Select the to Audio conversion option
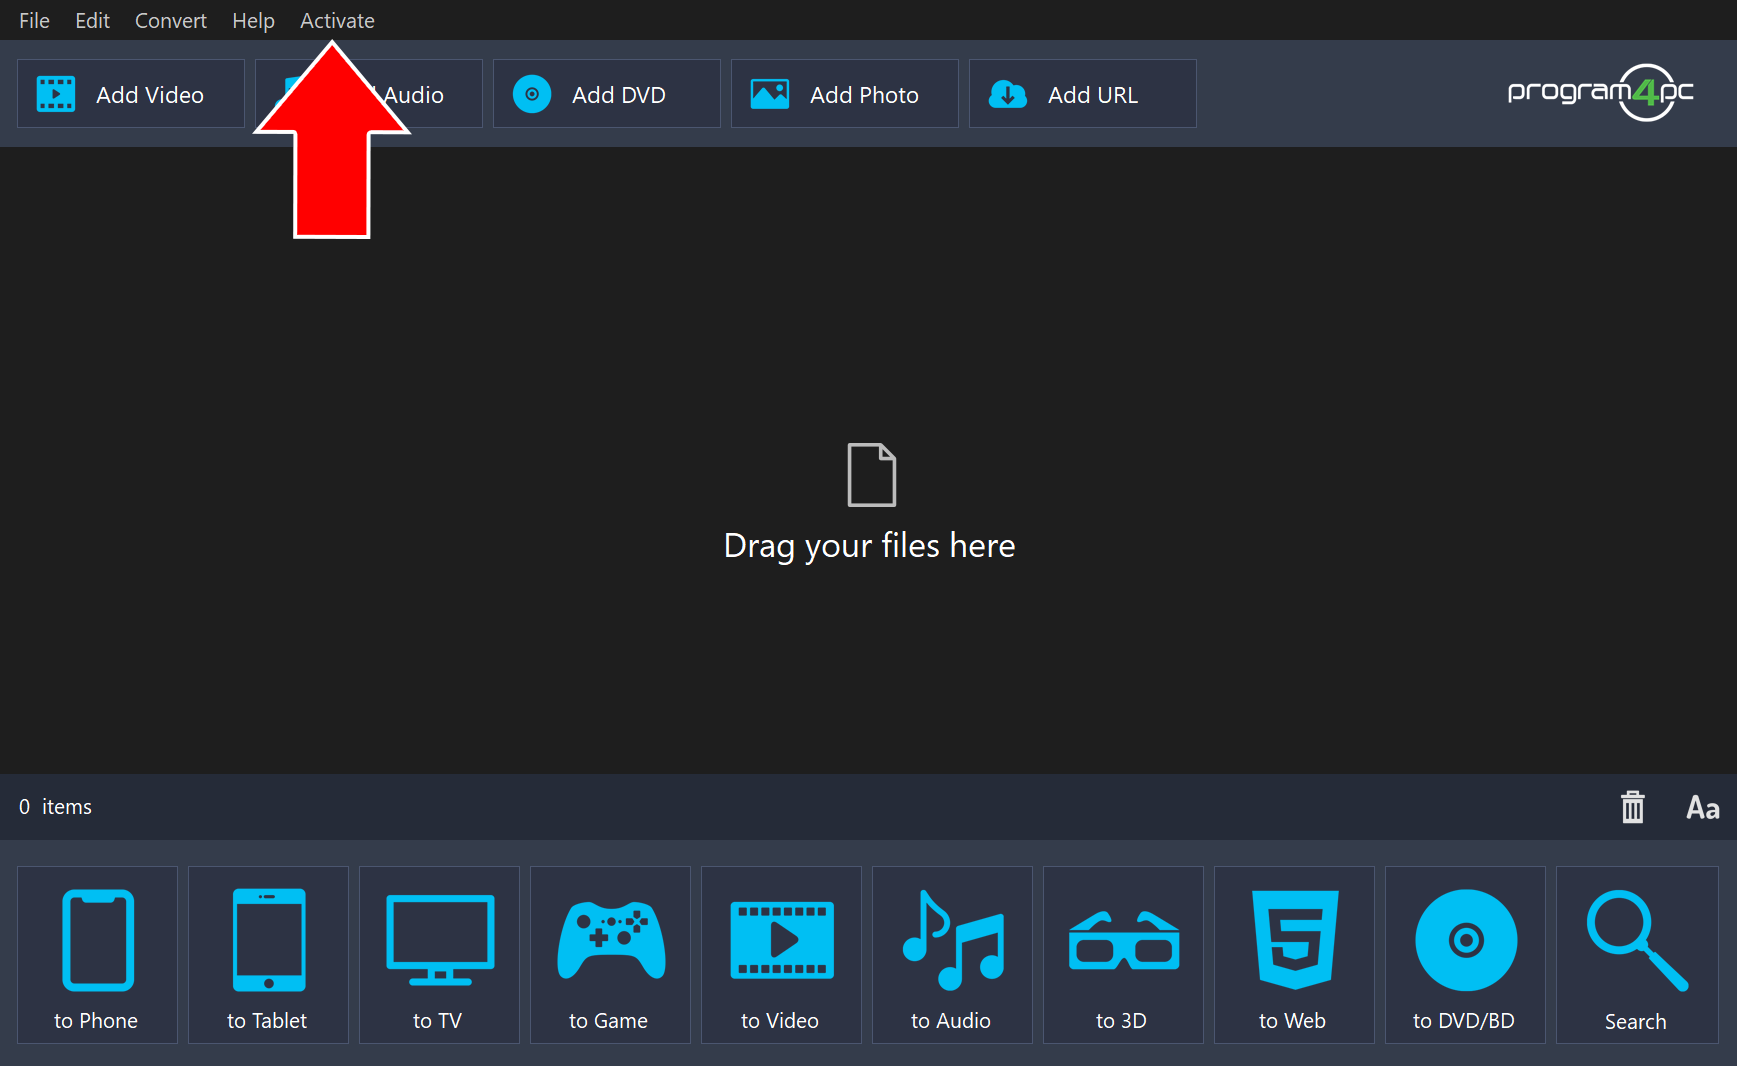The image size is (1737, 1066). point(952,955)
